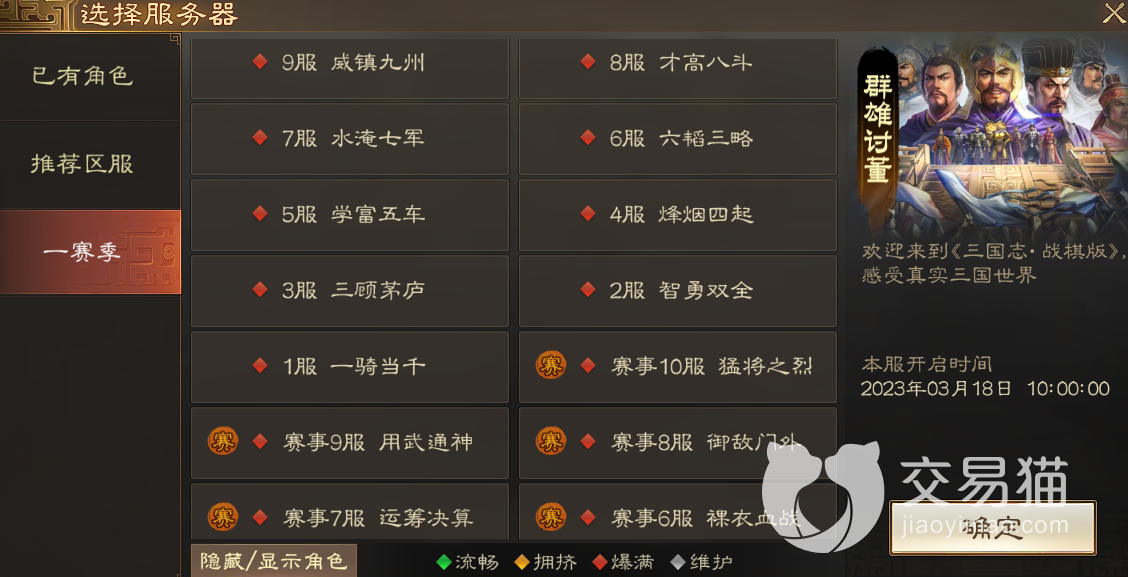Select the 一赛季 season tab
This screenshot has height=577, width=1128.
(90, 253)
